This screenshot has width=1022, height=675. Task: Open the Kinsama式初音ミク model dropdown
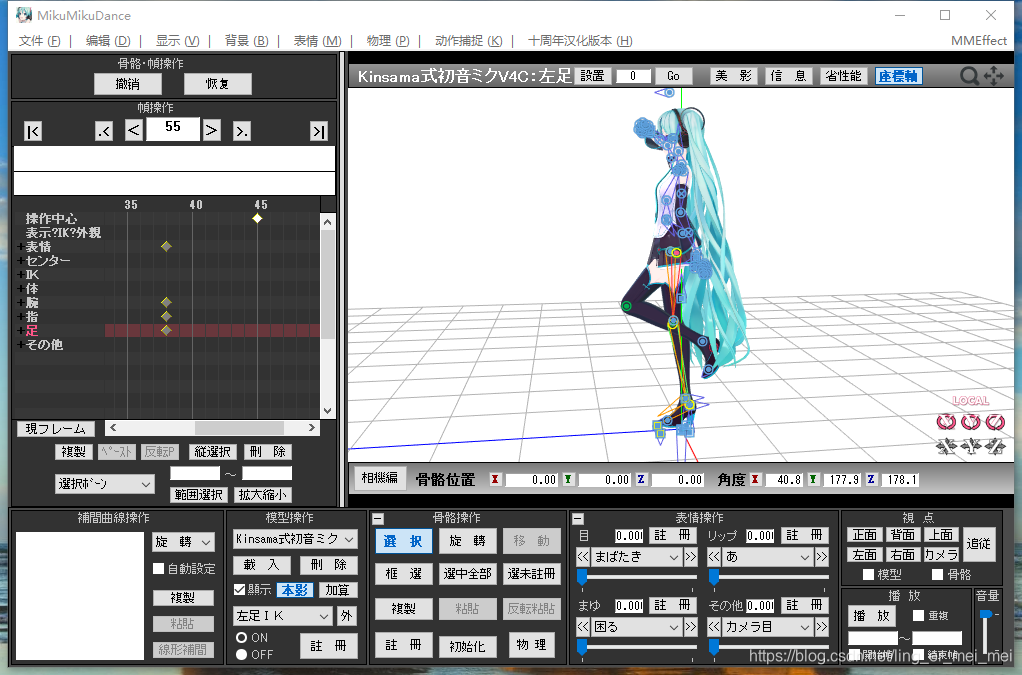(295, 539)
